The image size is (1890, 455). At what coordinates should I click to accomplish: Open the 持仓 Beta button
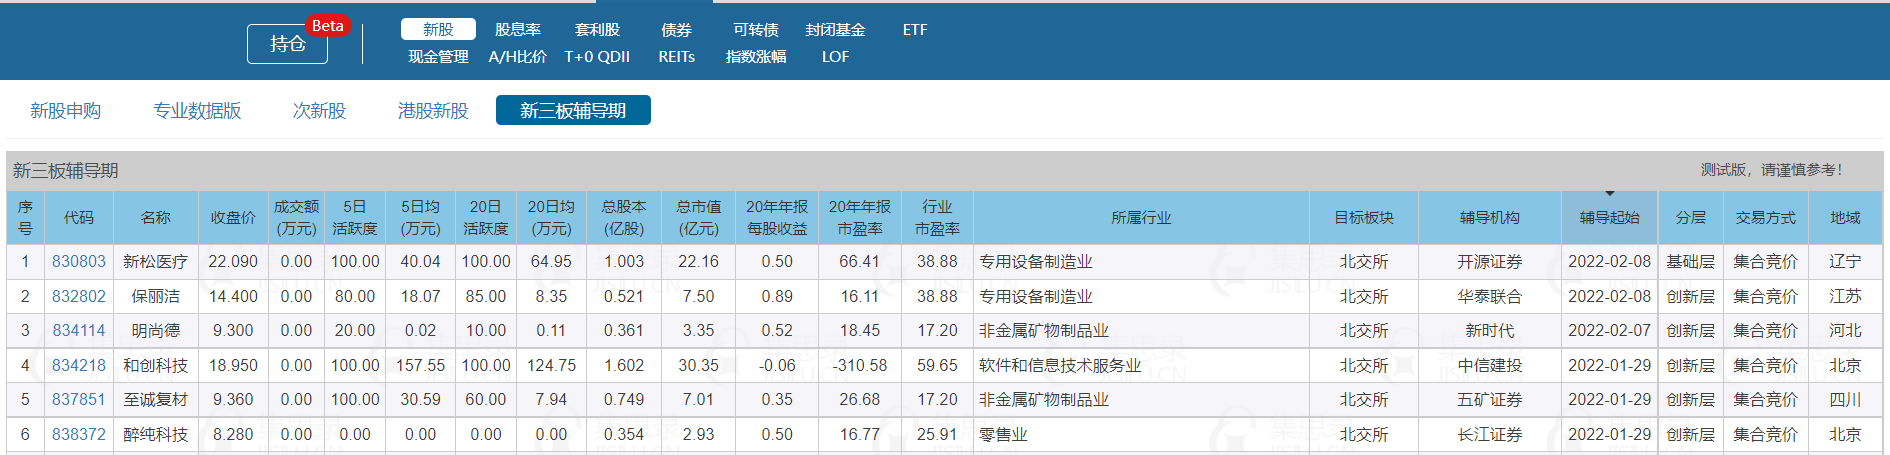click(288, 43)
